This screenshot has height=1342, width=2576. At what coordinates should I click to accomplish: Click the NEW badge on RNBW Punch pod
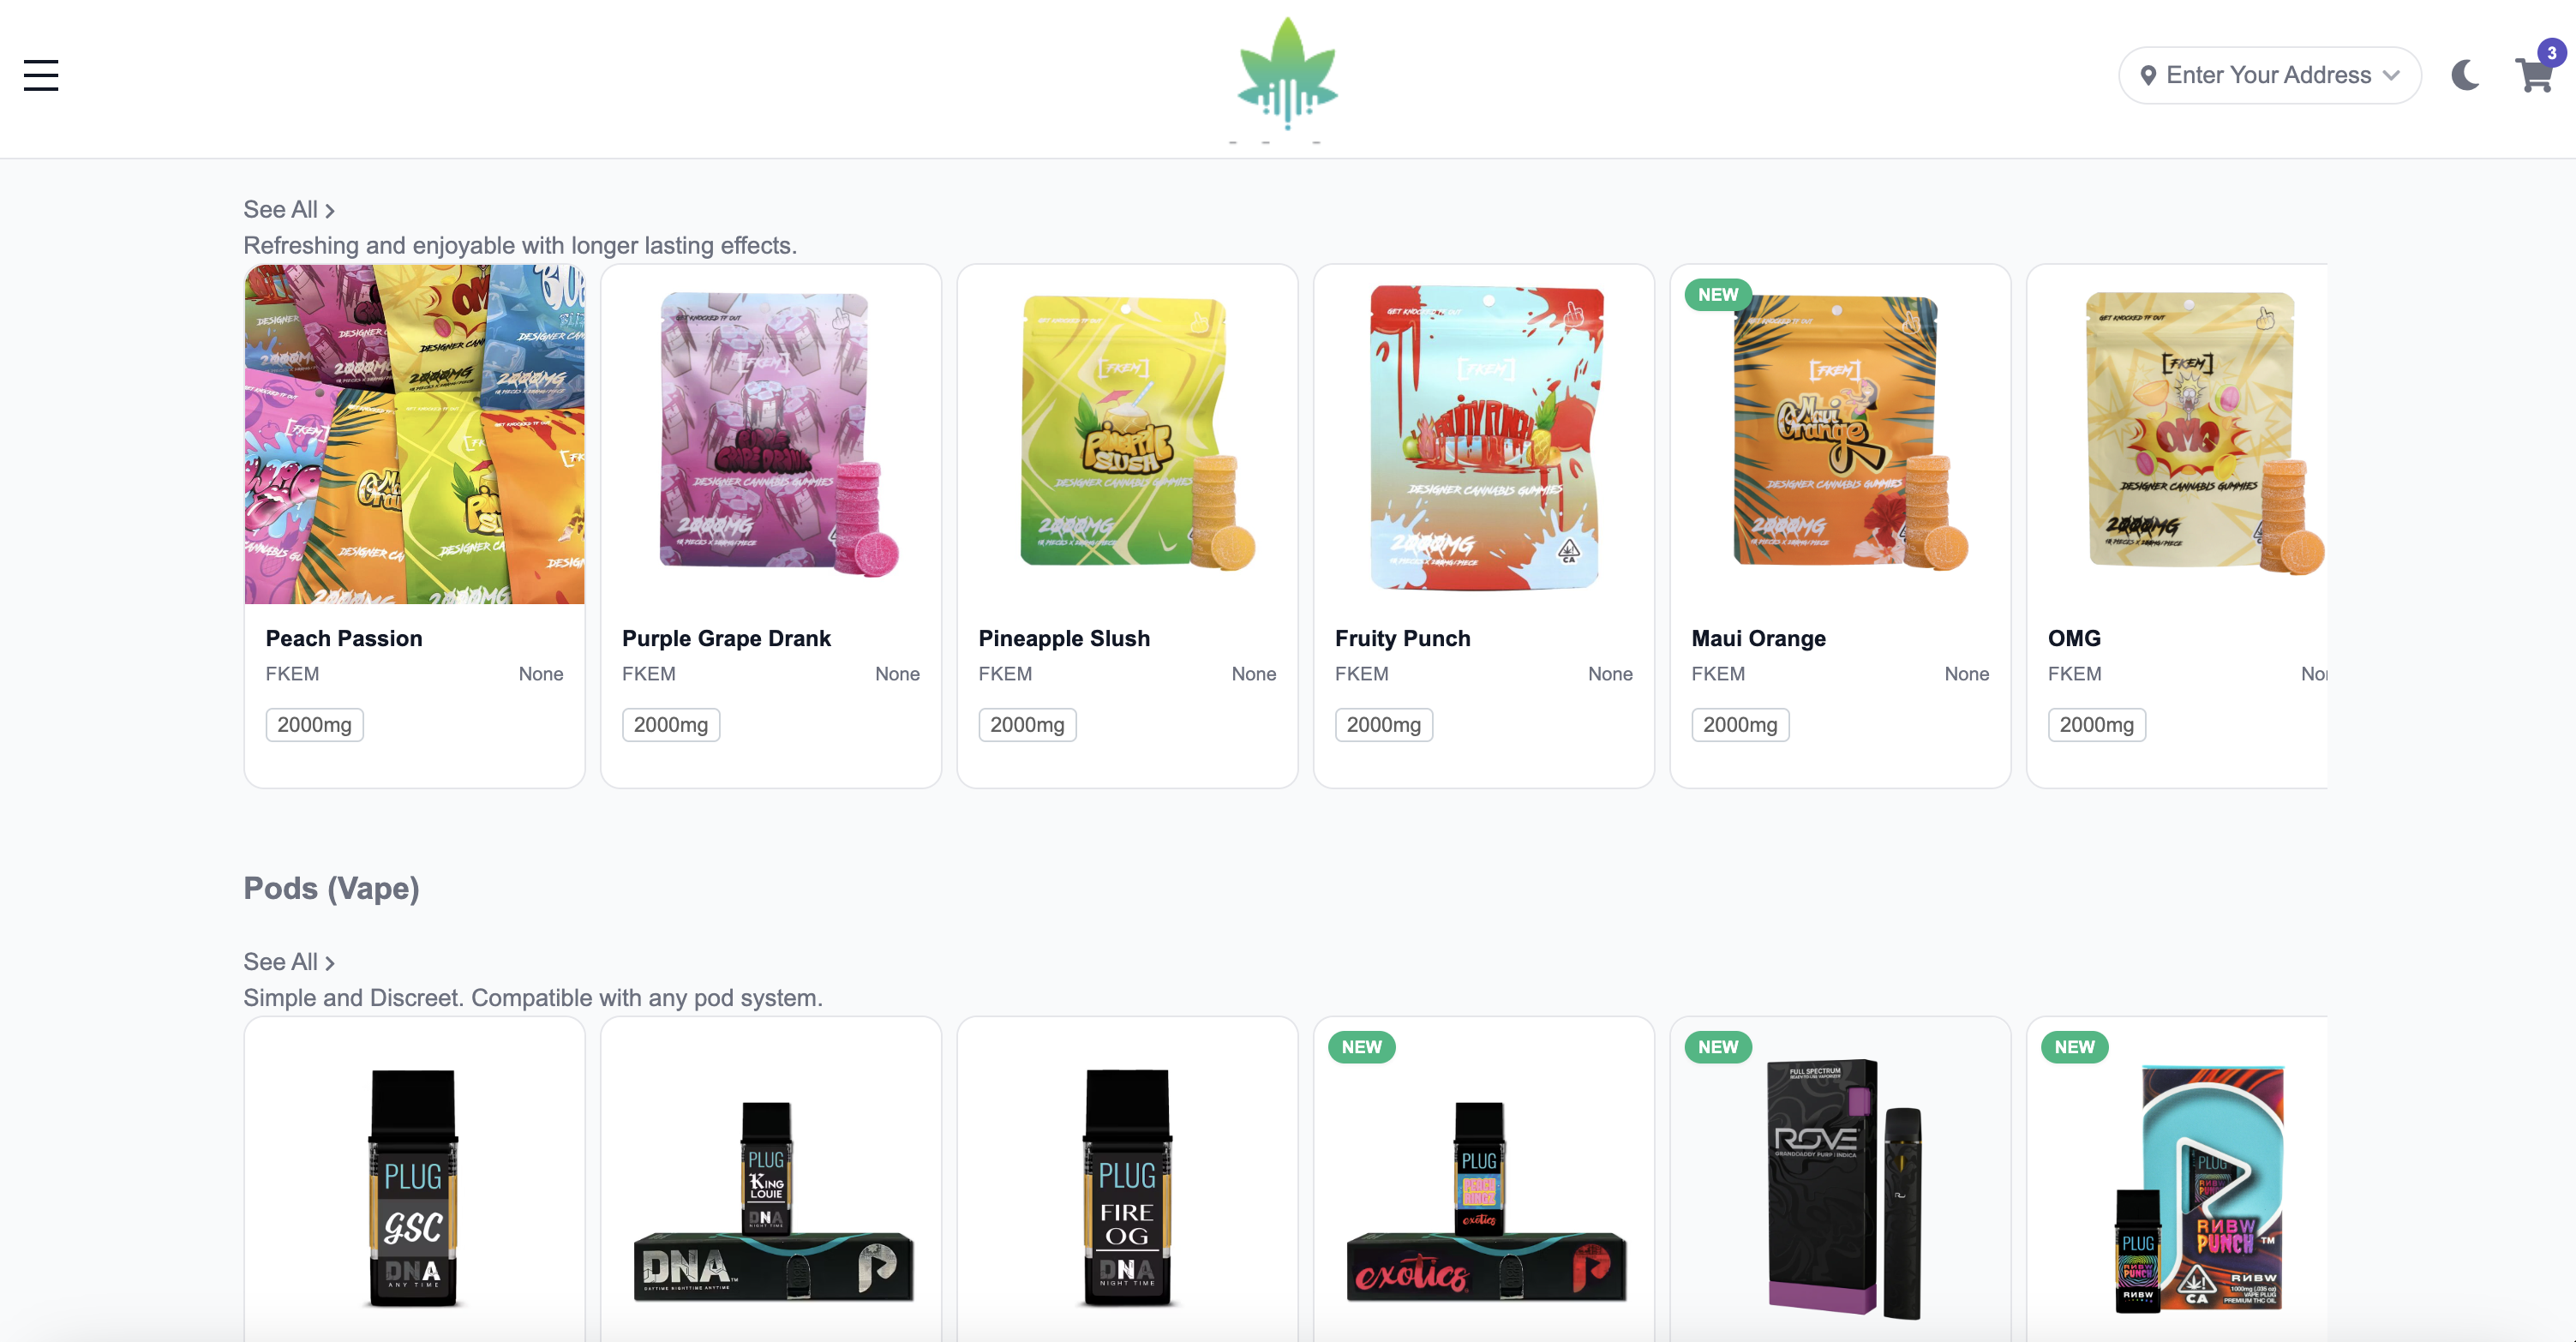tap(2075, 1047)
